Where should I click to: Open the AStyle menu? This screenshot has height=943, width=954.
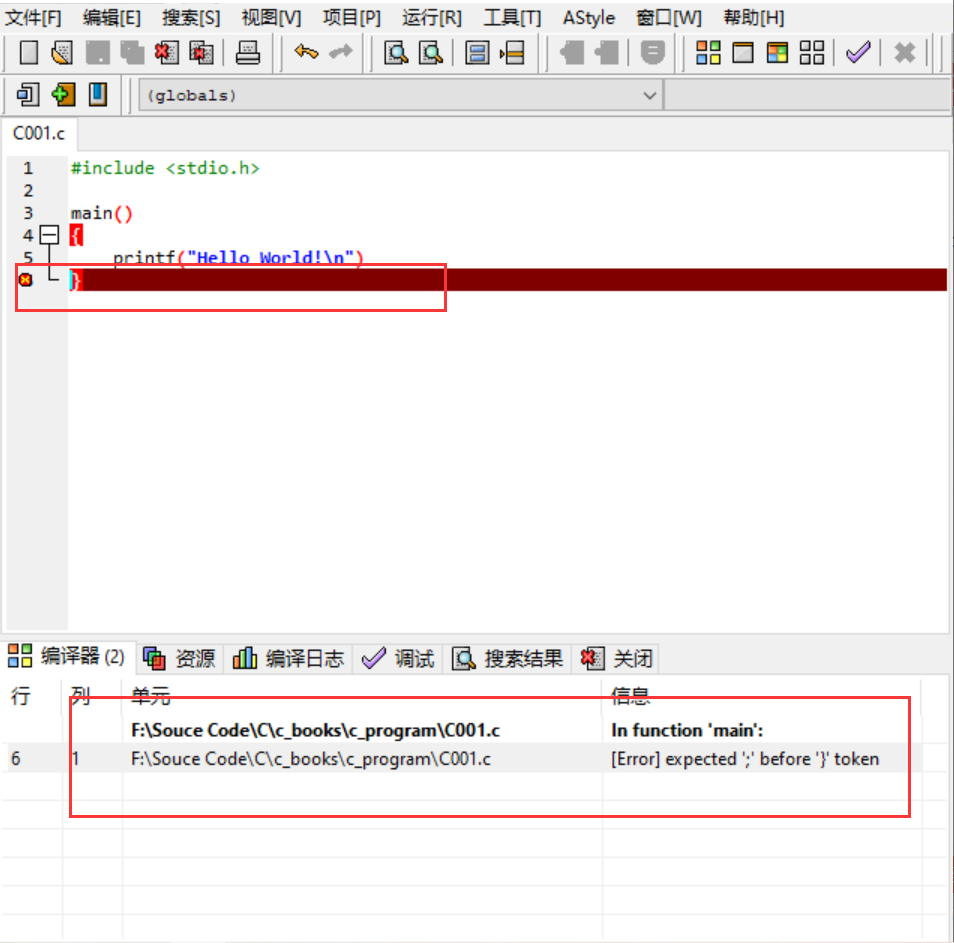(589, 18)
